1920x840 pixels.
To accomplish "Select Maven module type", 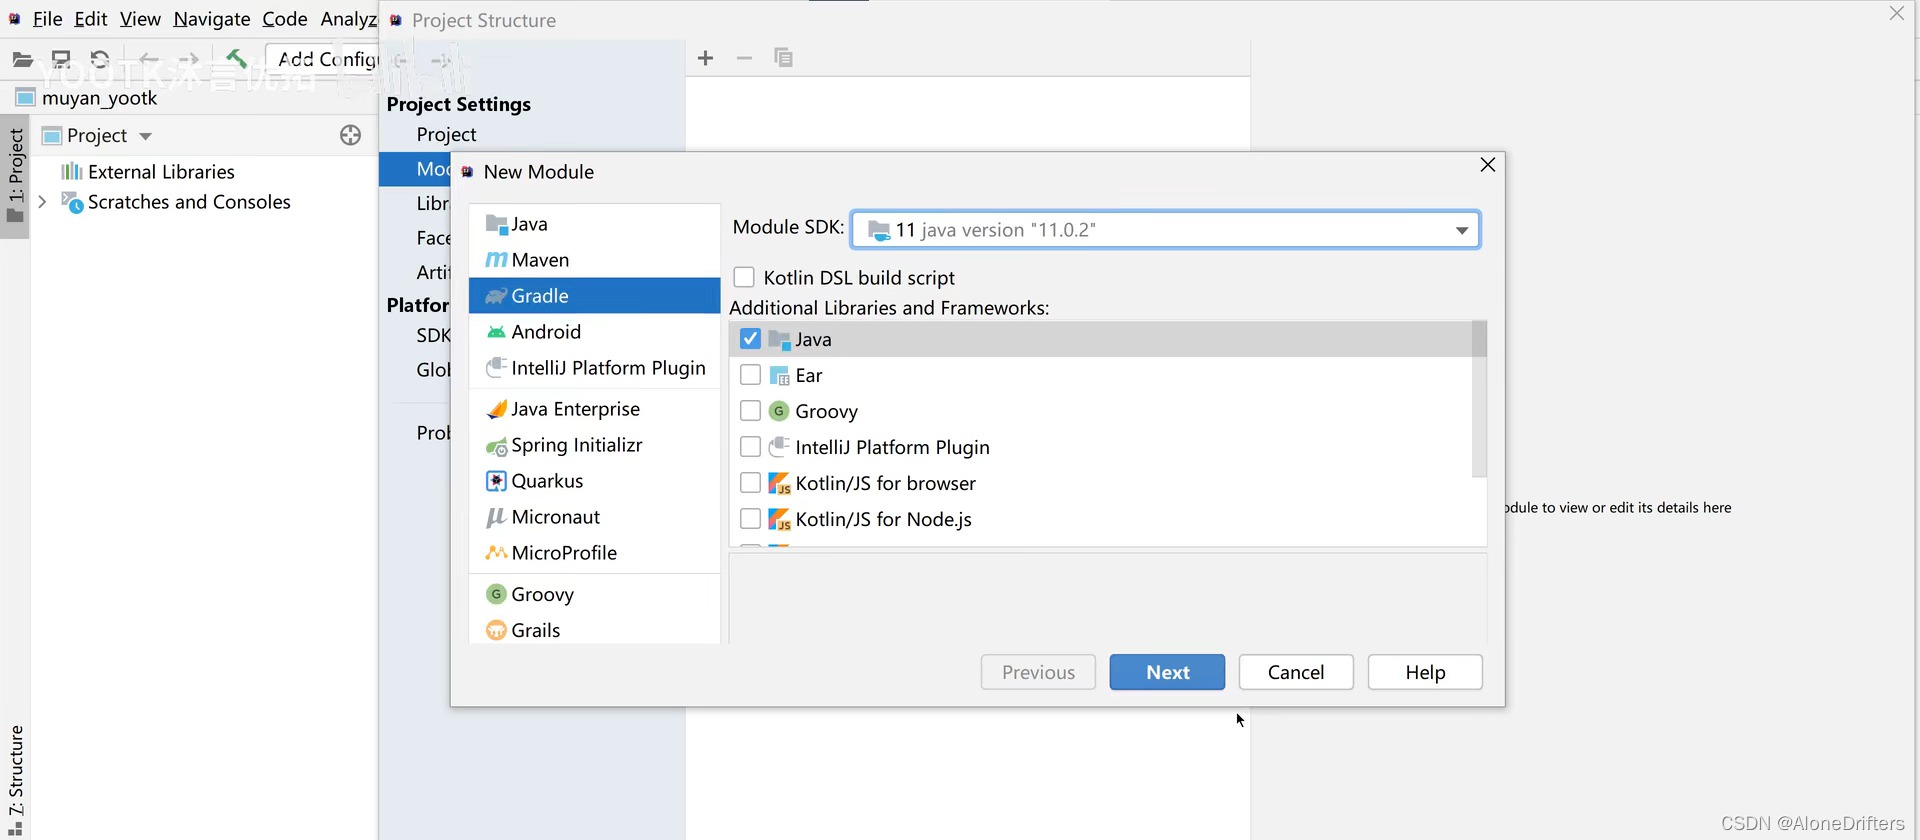I will 594,260.
